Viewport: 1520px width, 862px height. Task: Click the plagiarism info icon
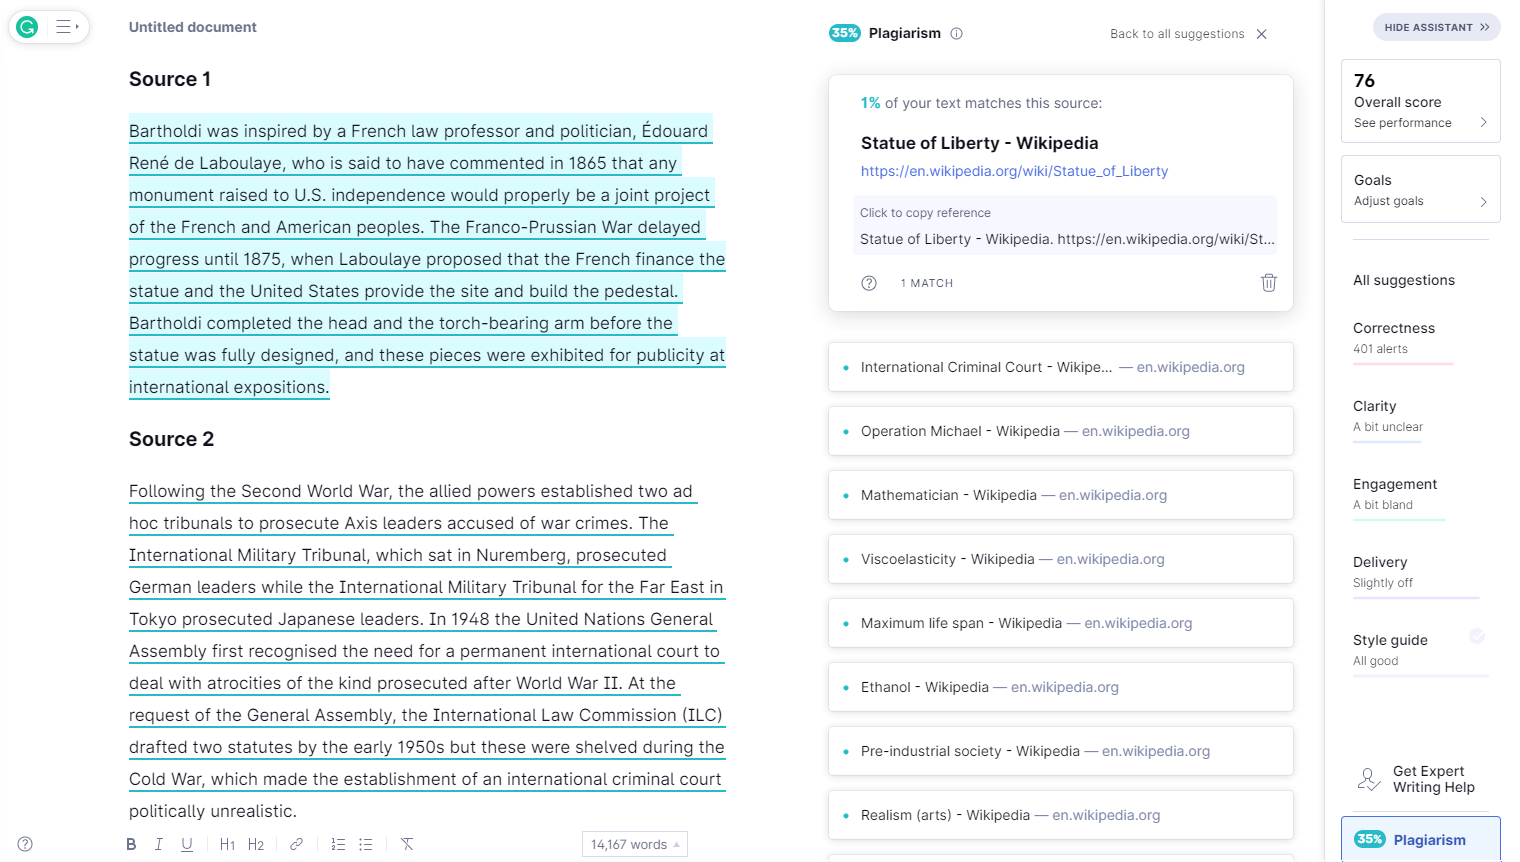point(956,33)
